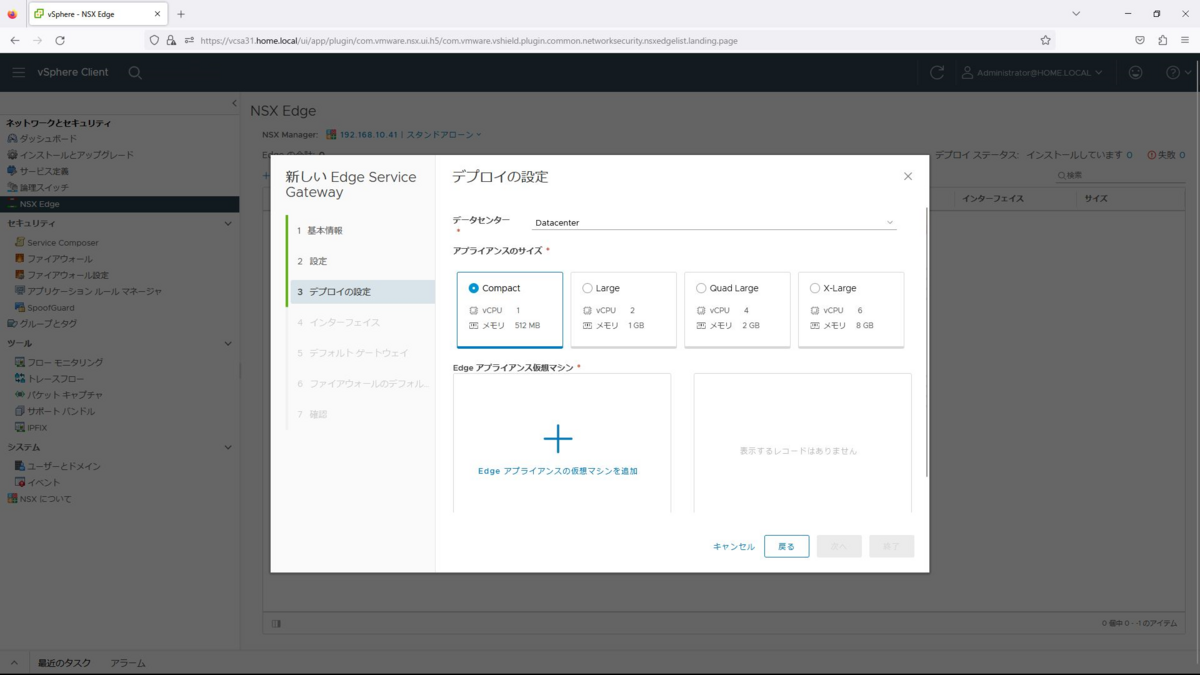Reload the page in Firefox

pos(60,40)
